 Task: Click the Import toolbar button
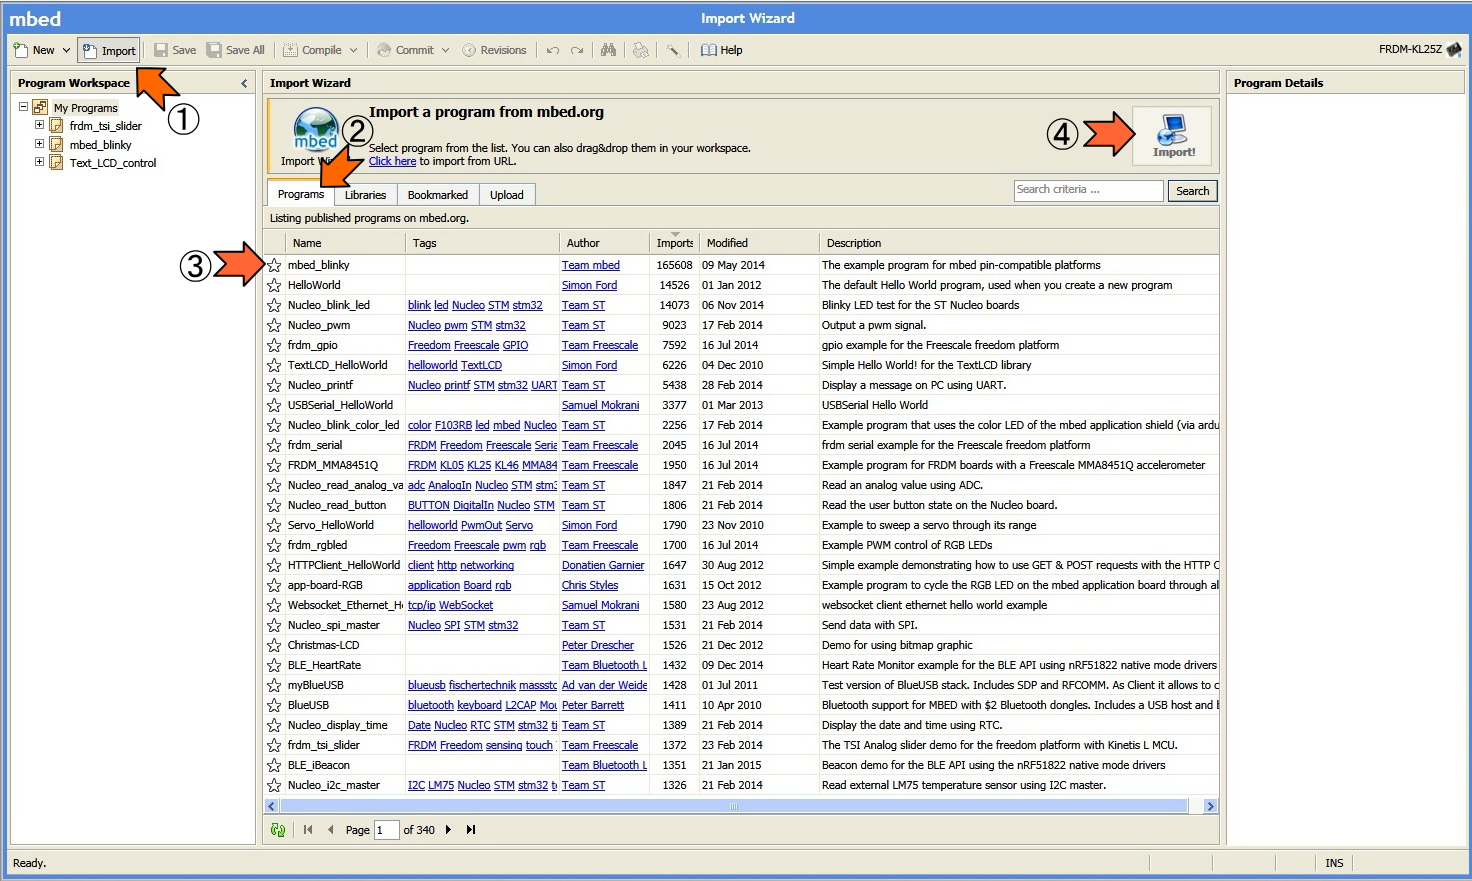tap(109, 50)
